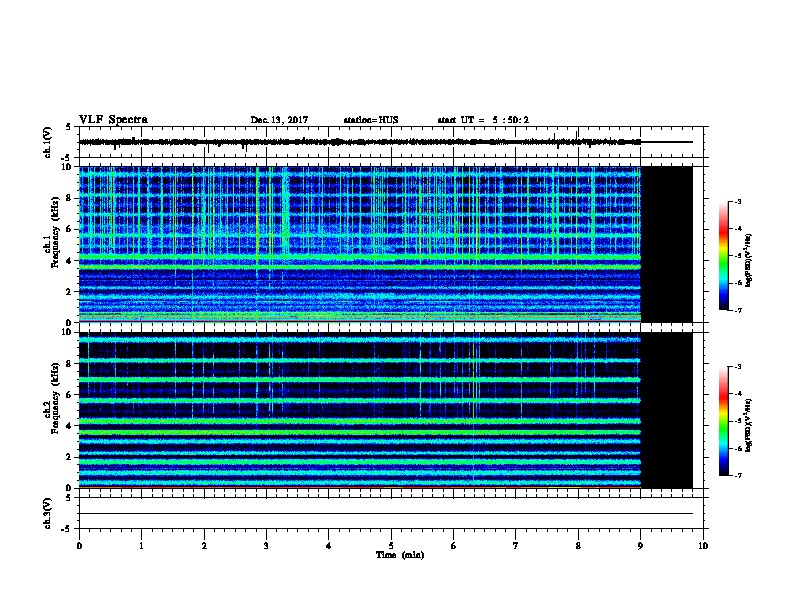Select the date text "Dec. 13, 2017"

pos(279,120)
